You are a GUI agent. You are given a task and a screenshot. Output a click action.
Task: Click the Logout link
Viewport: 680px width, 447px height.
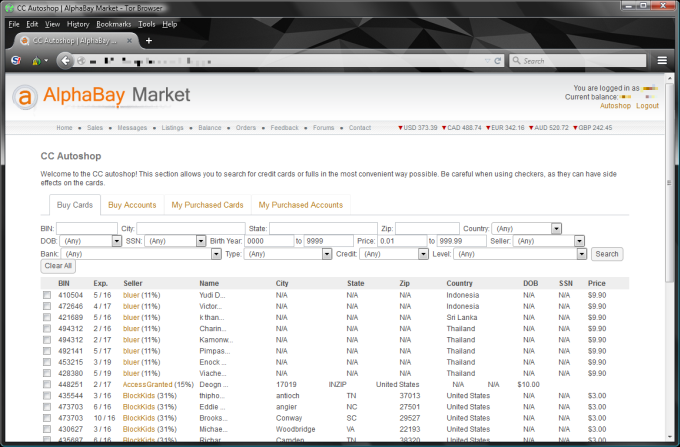point(647,106)
